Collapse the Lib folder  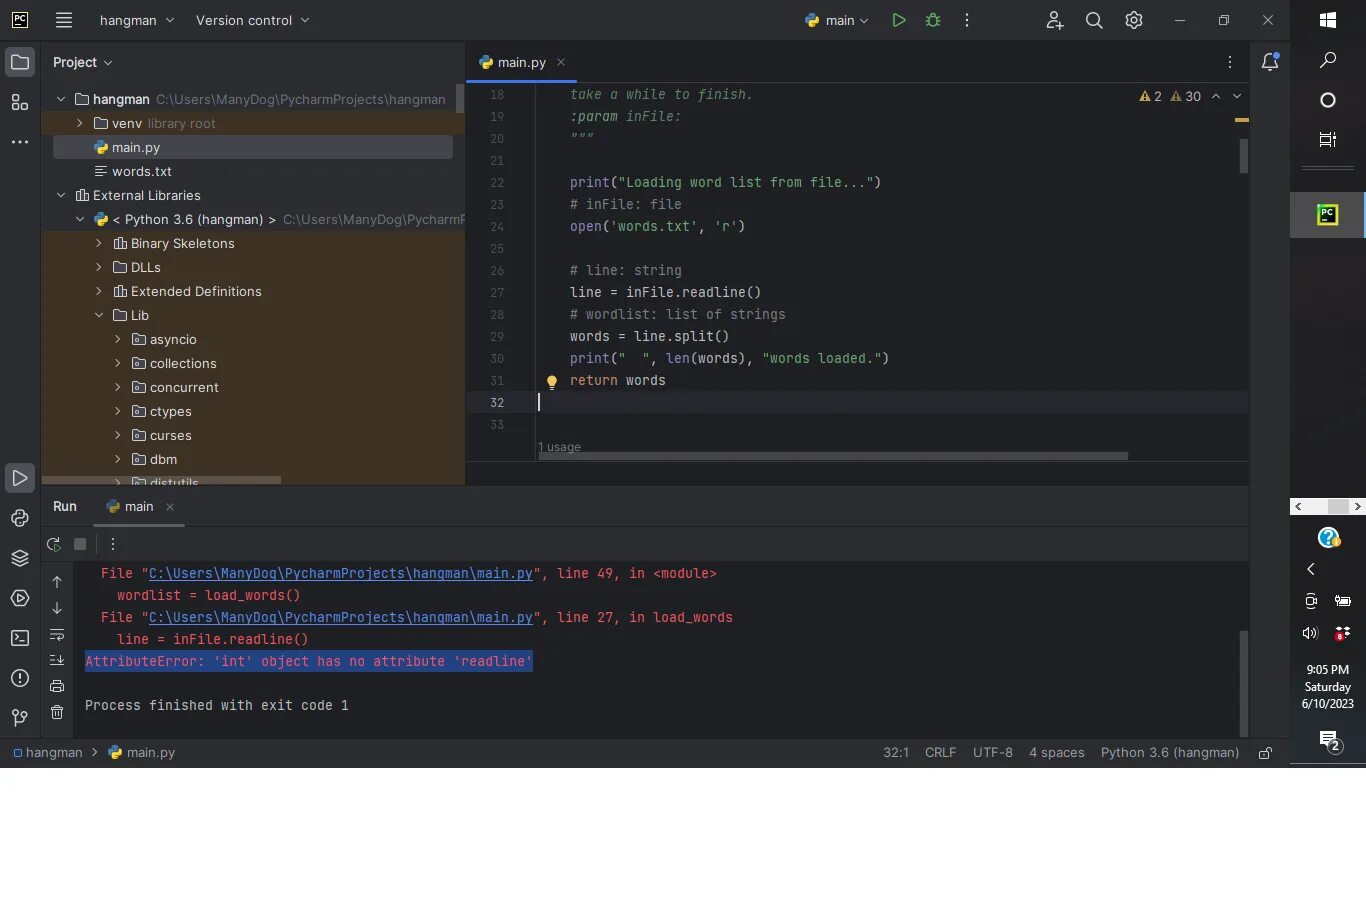(x=98, y=315)
